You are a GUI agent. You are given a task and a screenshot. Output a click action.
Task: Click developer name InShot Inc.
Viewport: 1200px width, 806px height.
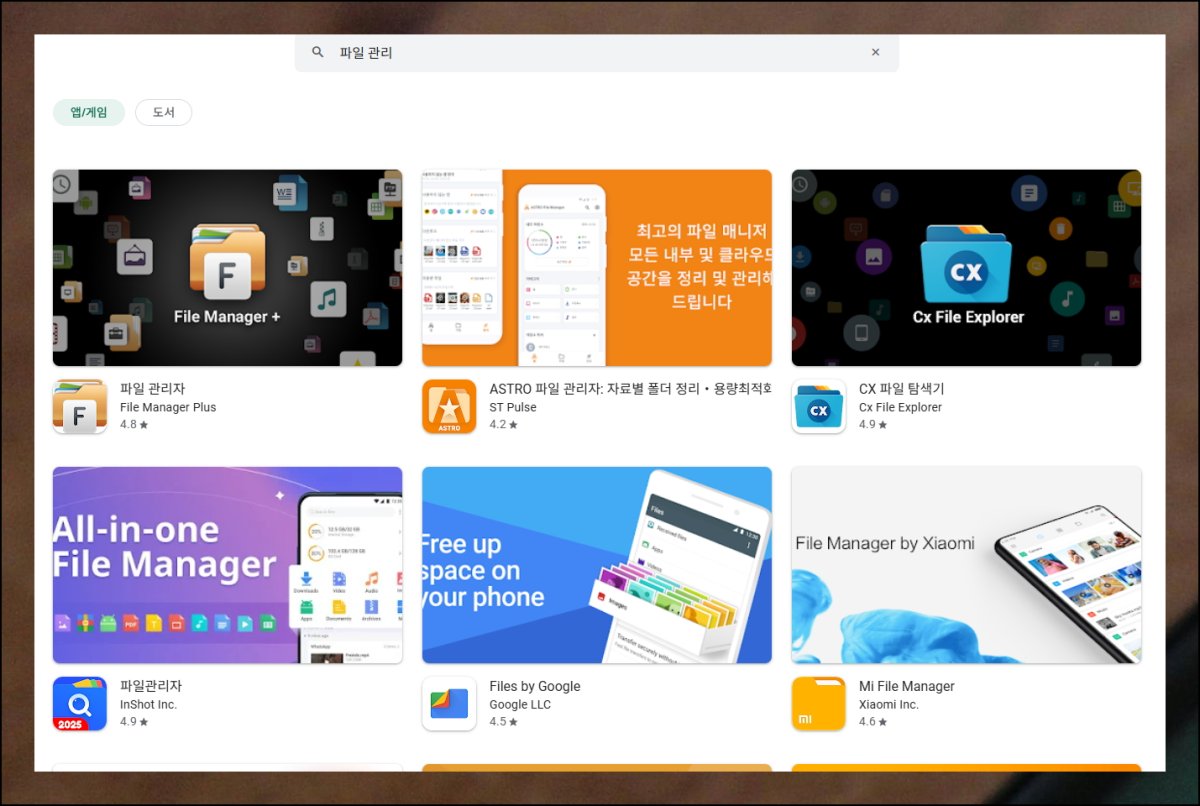tap(148, 704)
